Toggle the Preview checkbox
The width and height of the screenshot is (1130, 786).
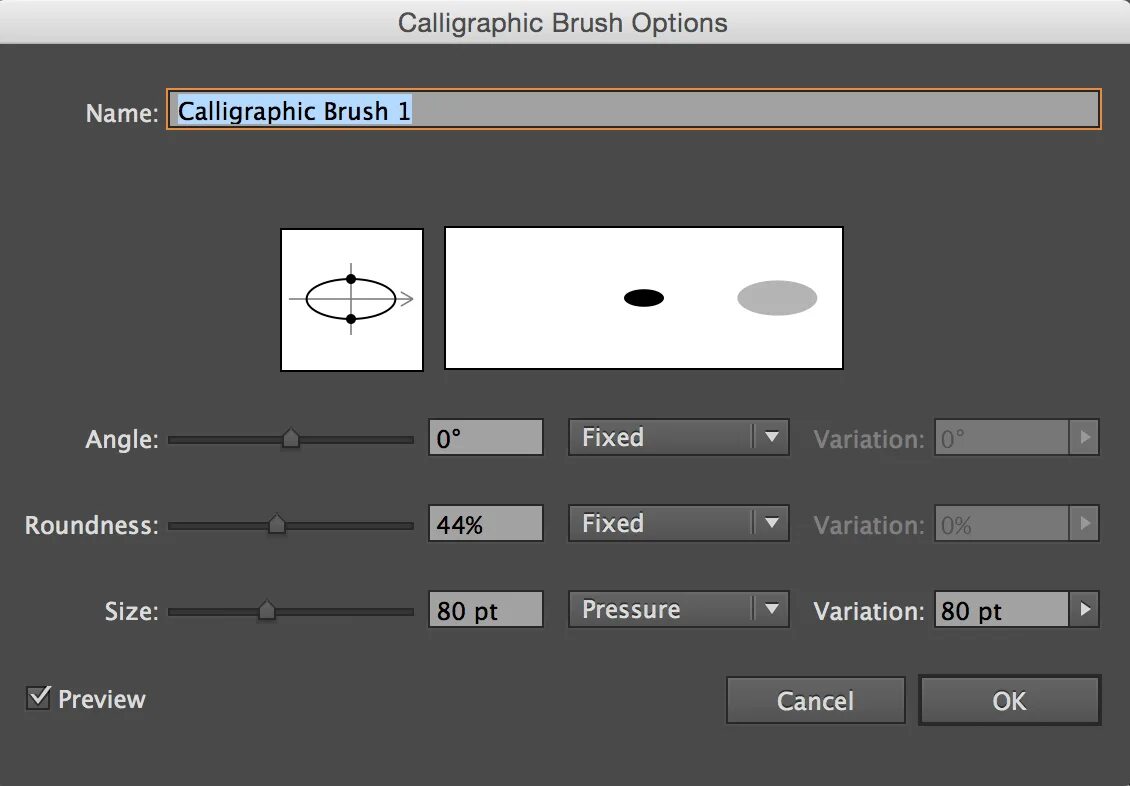tap(39, 698)
